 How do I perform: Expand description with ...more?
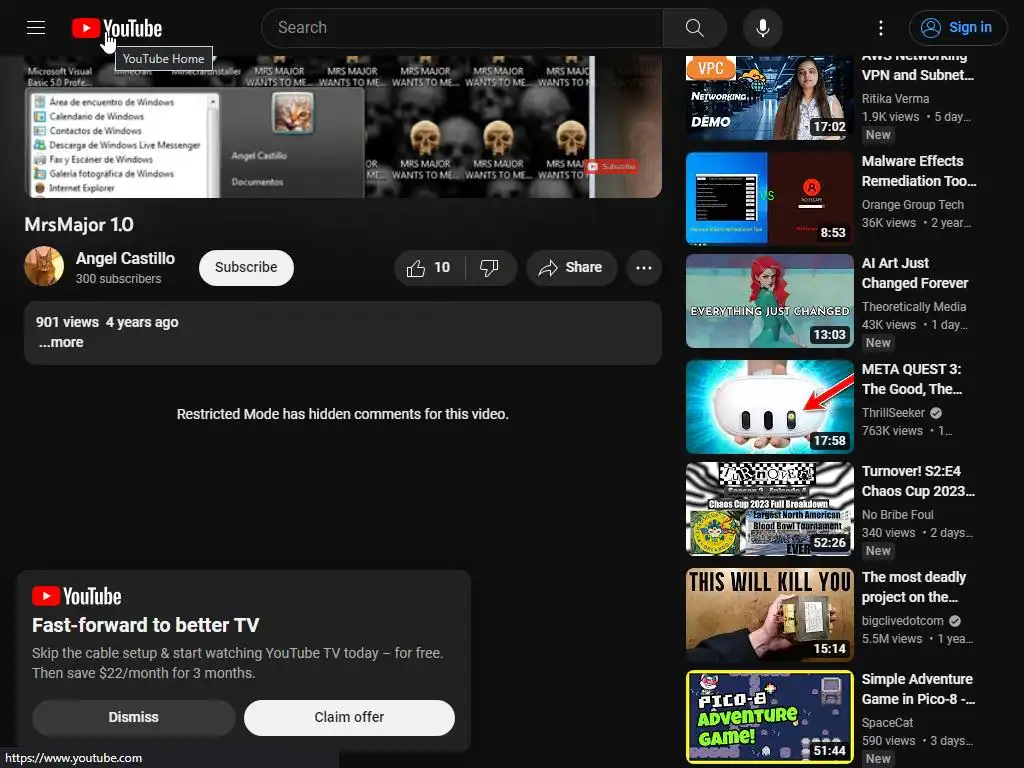[x=61, y=342]
